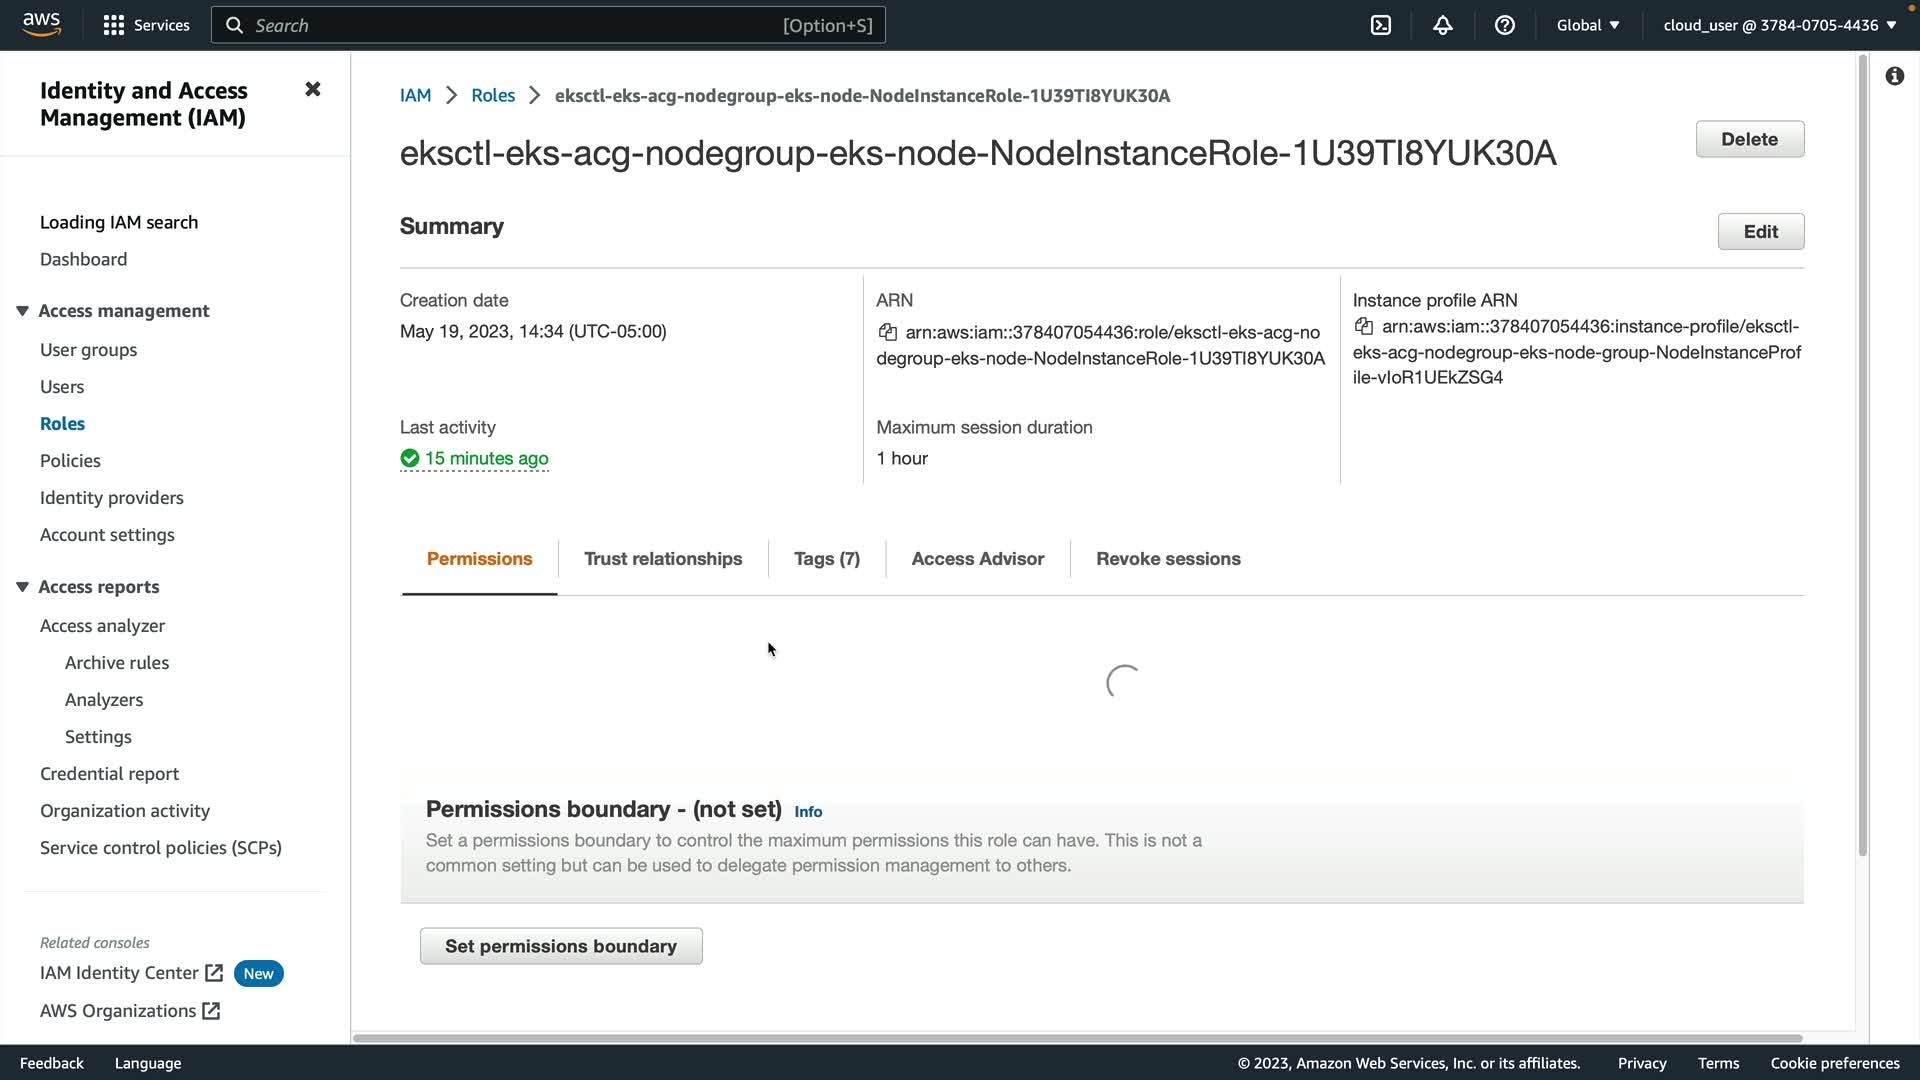Collapse the Access management section
The image size is (1920, 1080).
point(22,311)
